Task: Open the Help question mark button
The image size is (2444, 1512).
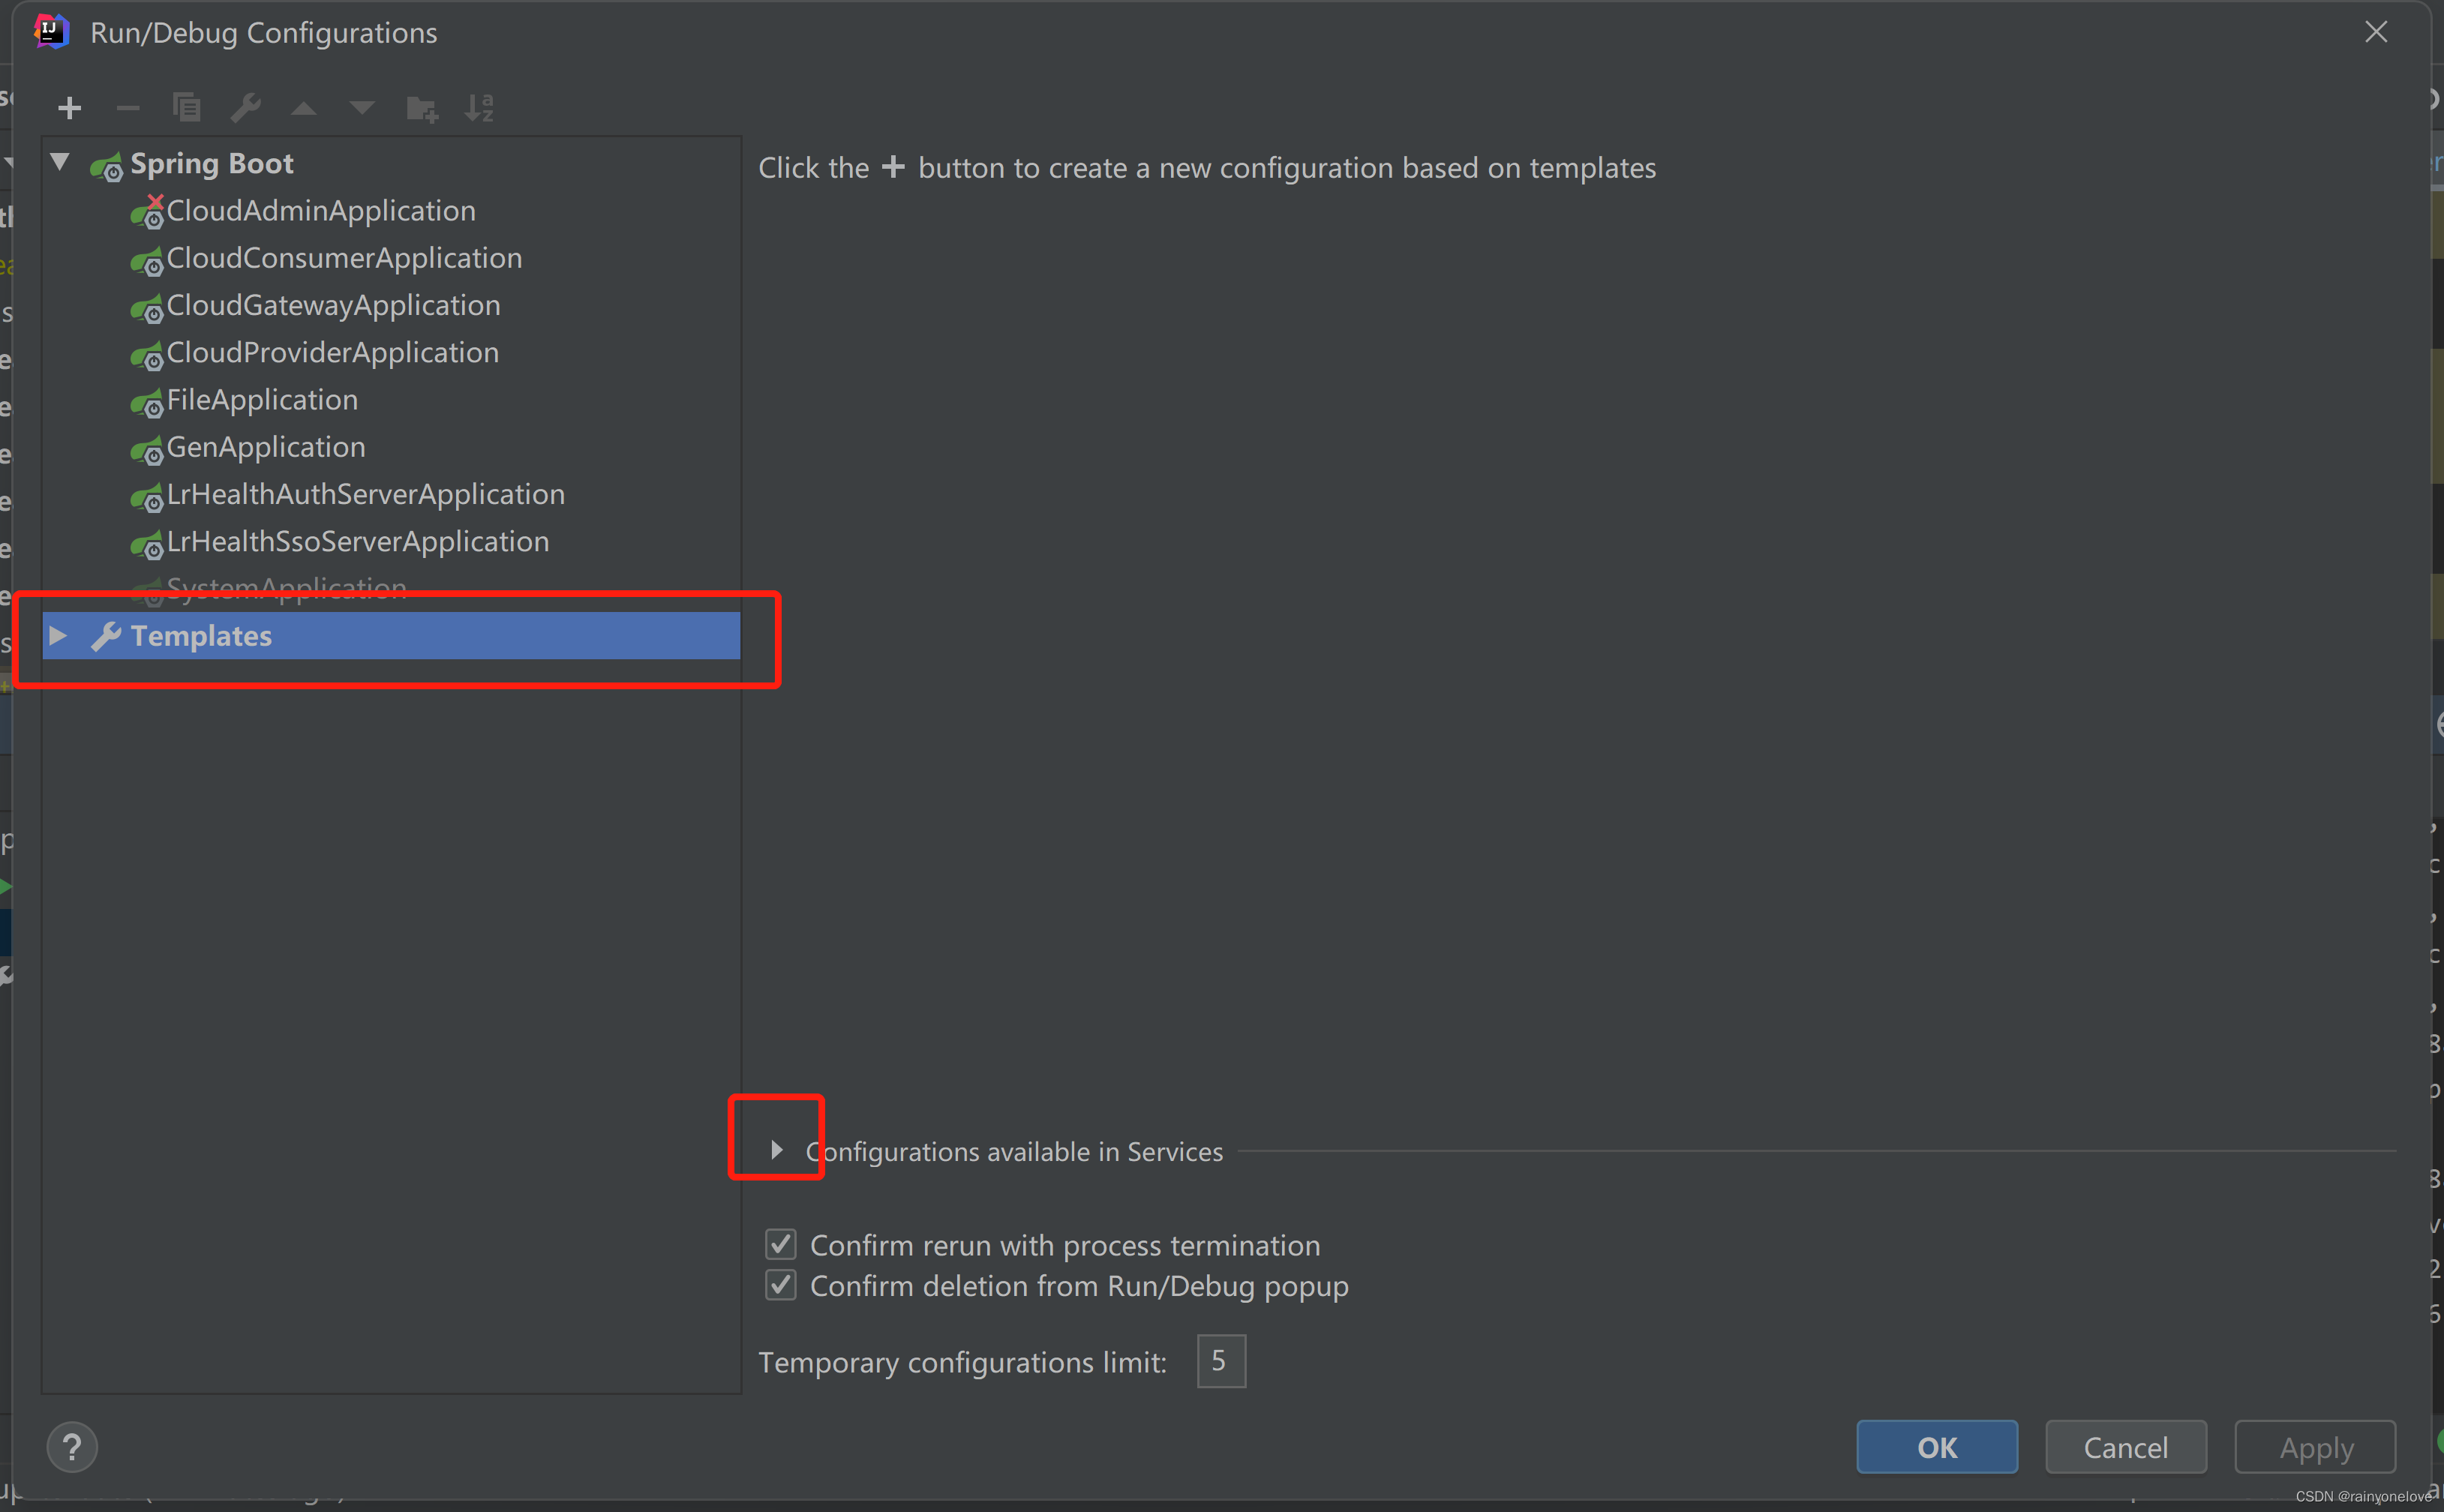Action: click(x=72, y=1447)
